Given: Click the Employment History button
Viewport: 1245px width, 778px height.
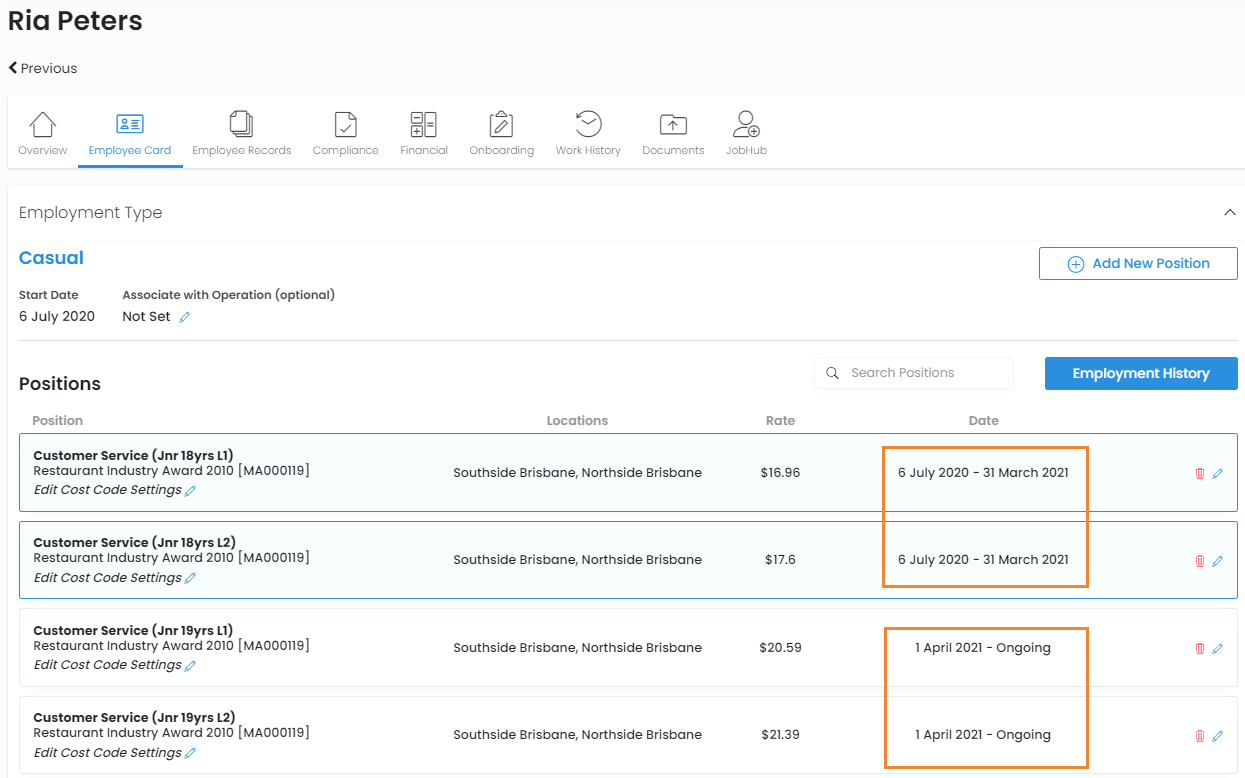Looking at the screenshot, I should (1140, 374).
